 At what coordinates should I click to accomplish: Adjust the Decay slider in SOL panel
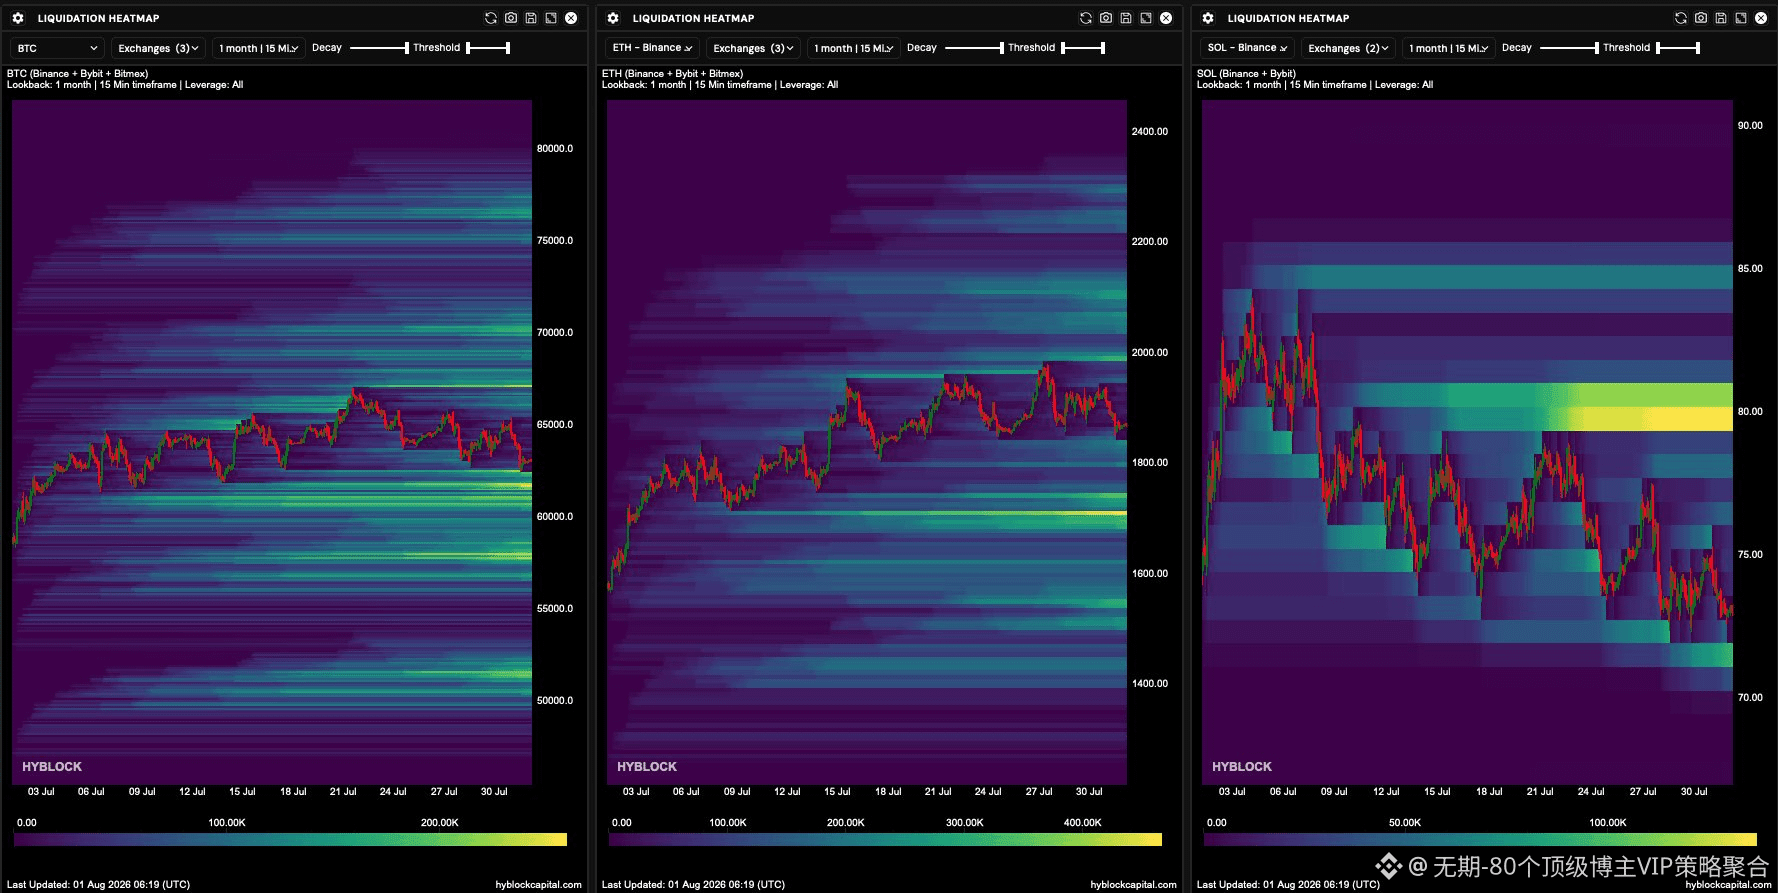1569,48
